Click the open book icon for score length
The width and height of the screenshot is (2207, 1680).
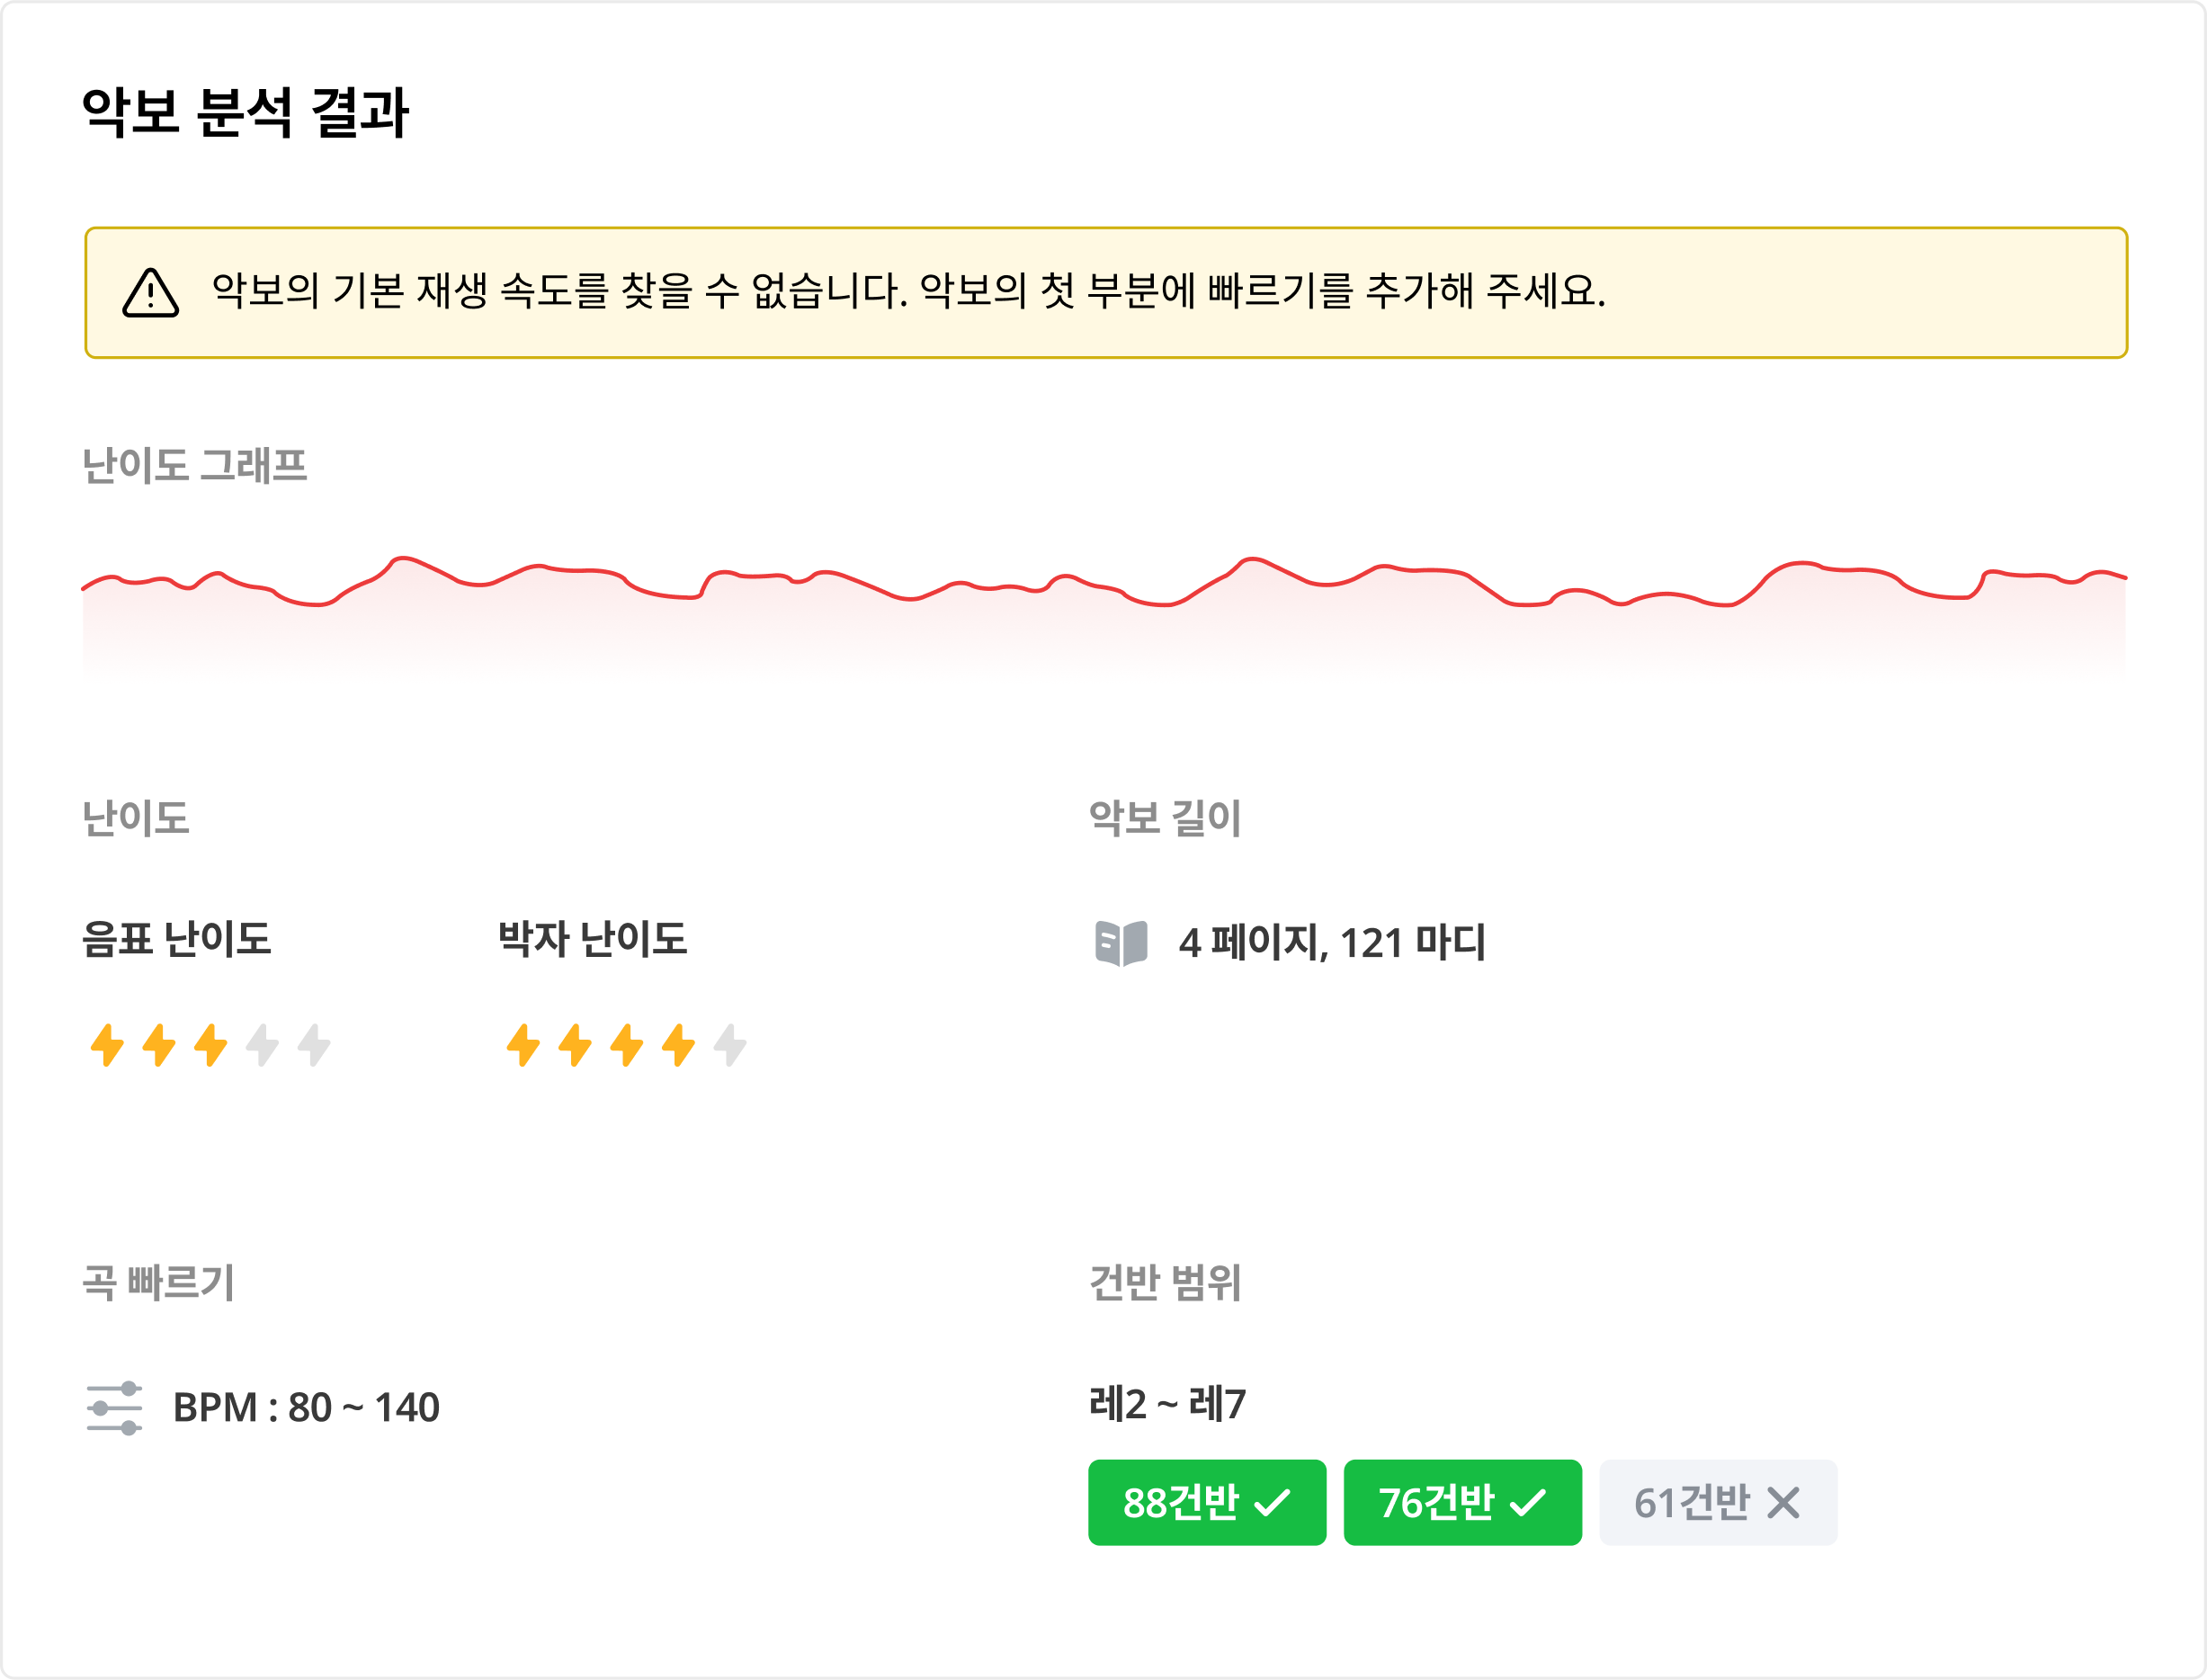pos(1121,943)
